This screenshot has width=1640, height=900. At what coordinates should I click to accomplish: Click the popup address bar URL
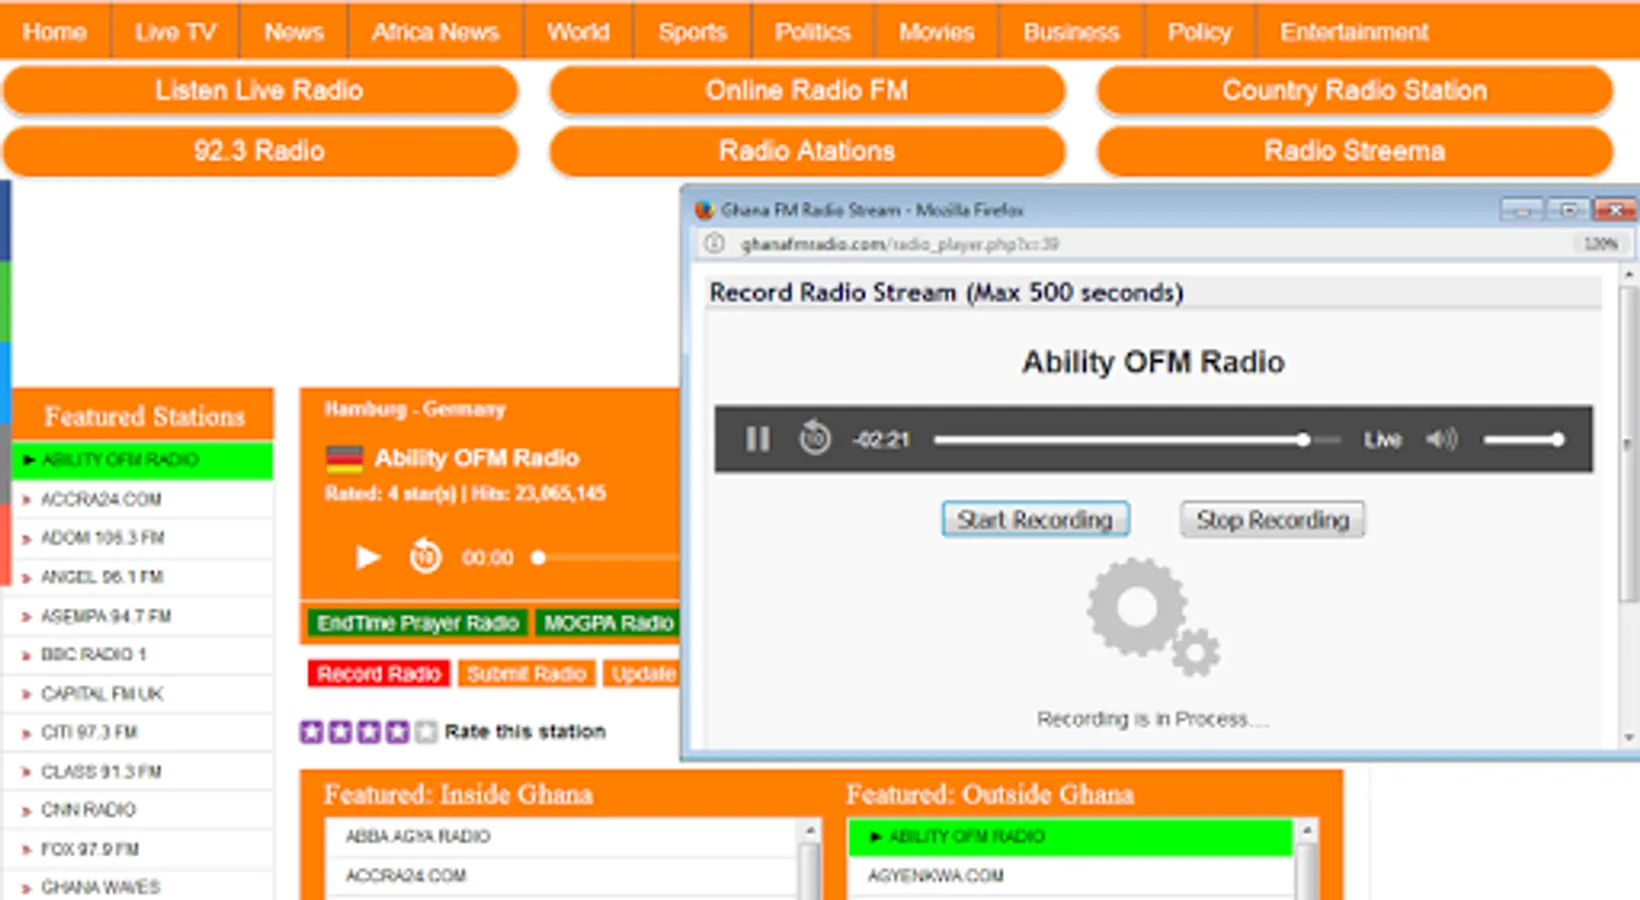click(899, 244)
